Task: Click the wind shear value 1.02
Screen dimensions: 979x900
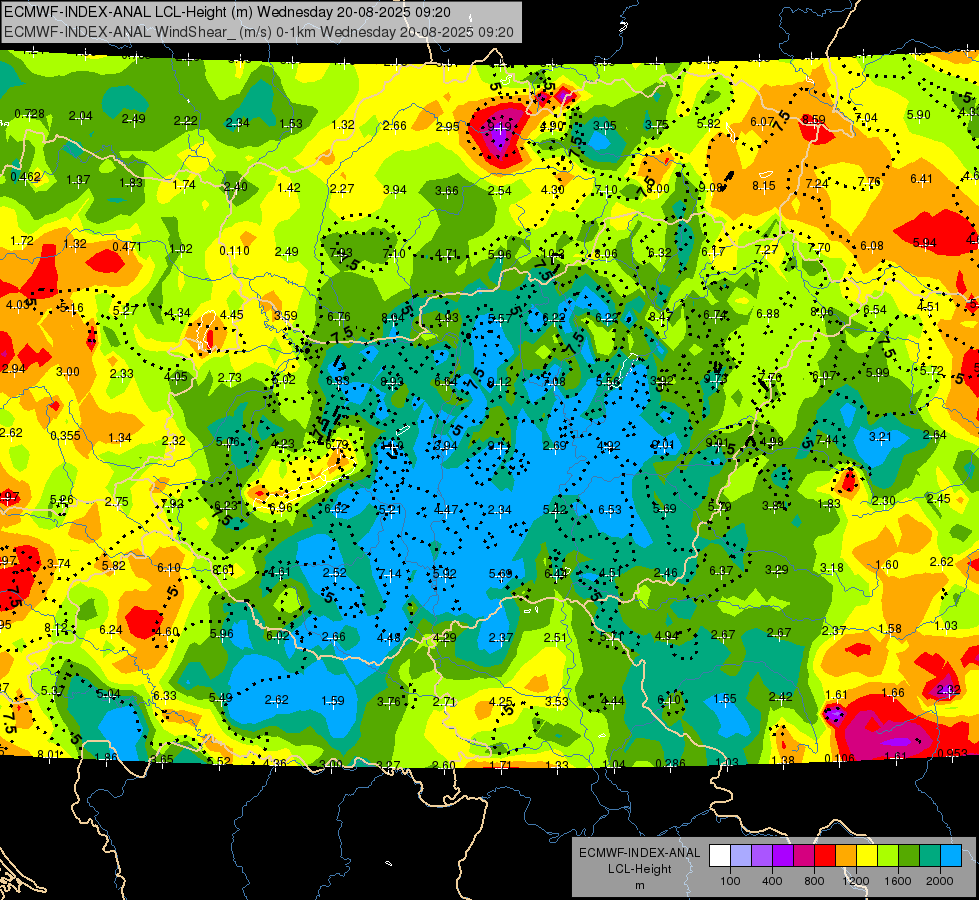Action: click(x=181, y=249)
